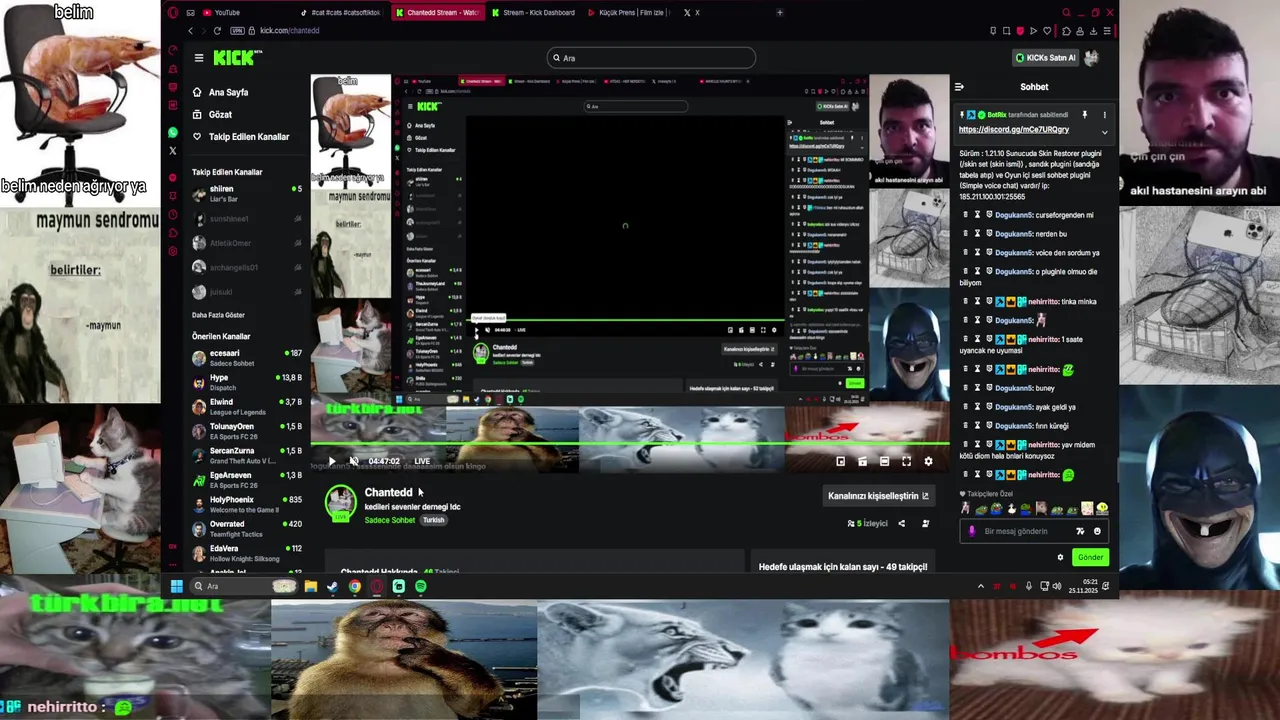Open HolyPhoenix recommended channel
1280x720 pixels.
[247, 504]
